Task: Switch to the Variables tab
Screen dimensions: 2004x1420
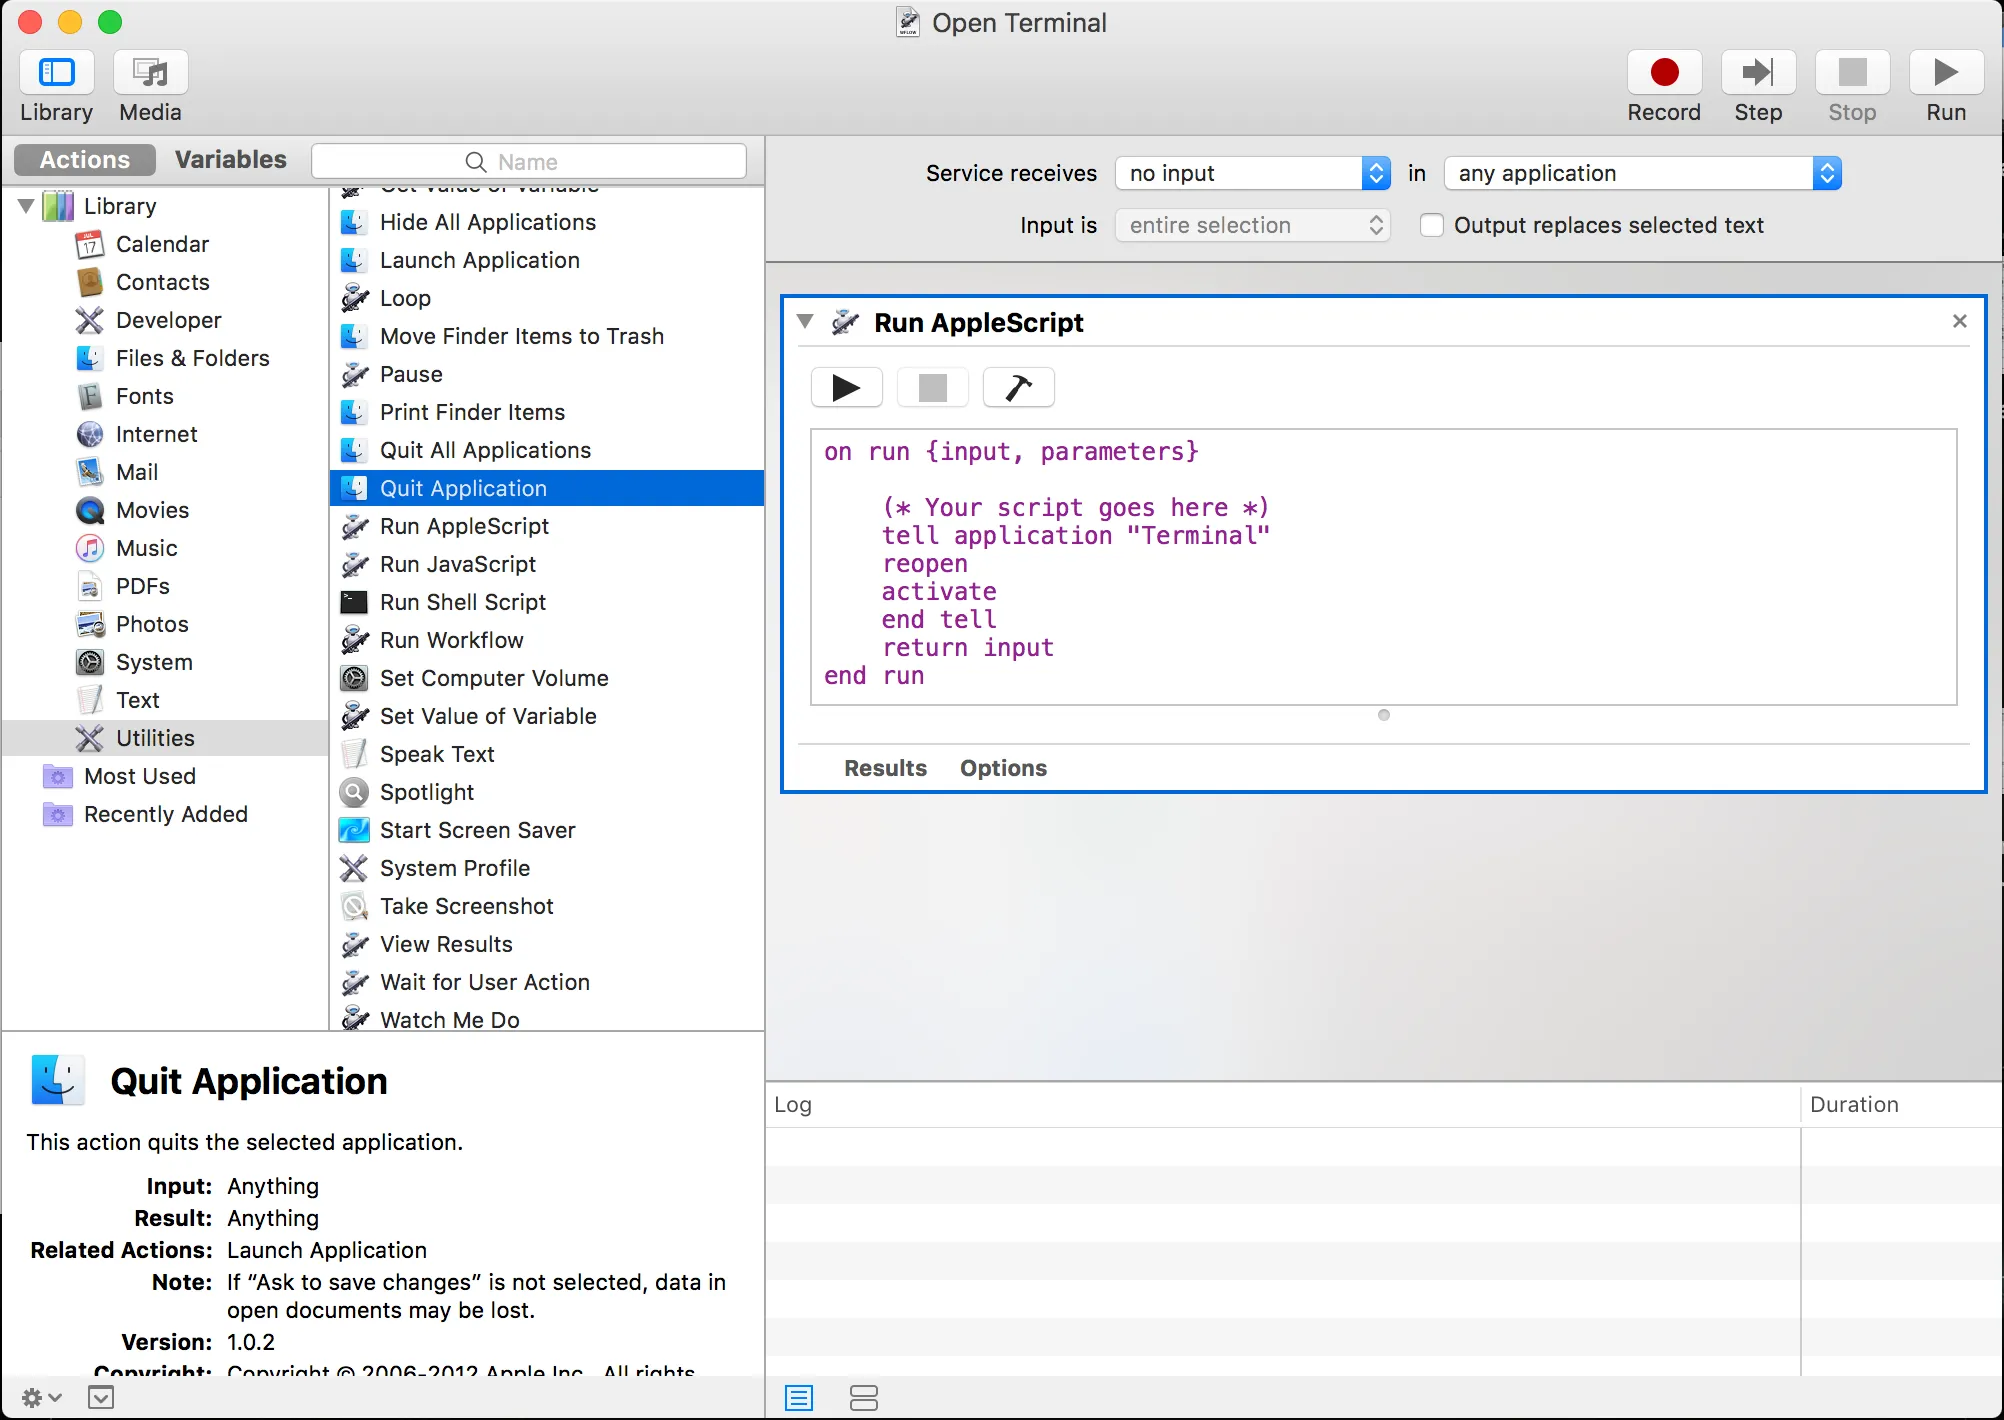Action: coord(230,160)
